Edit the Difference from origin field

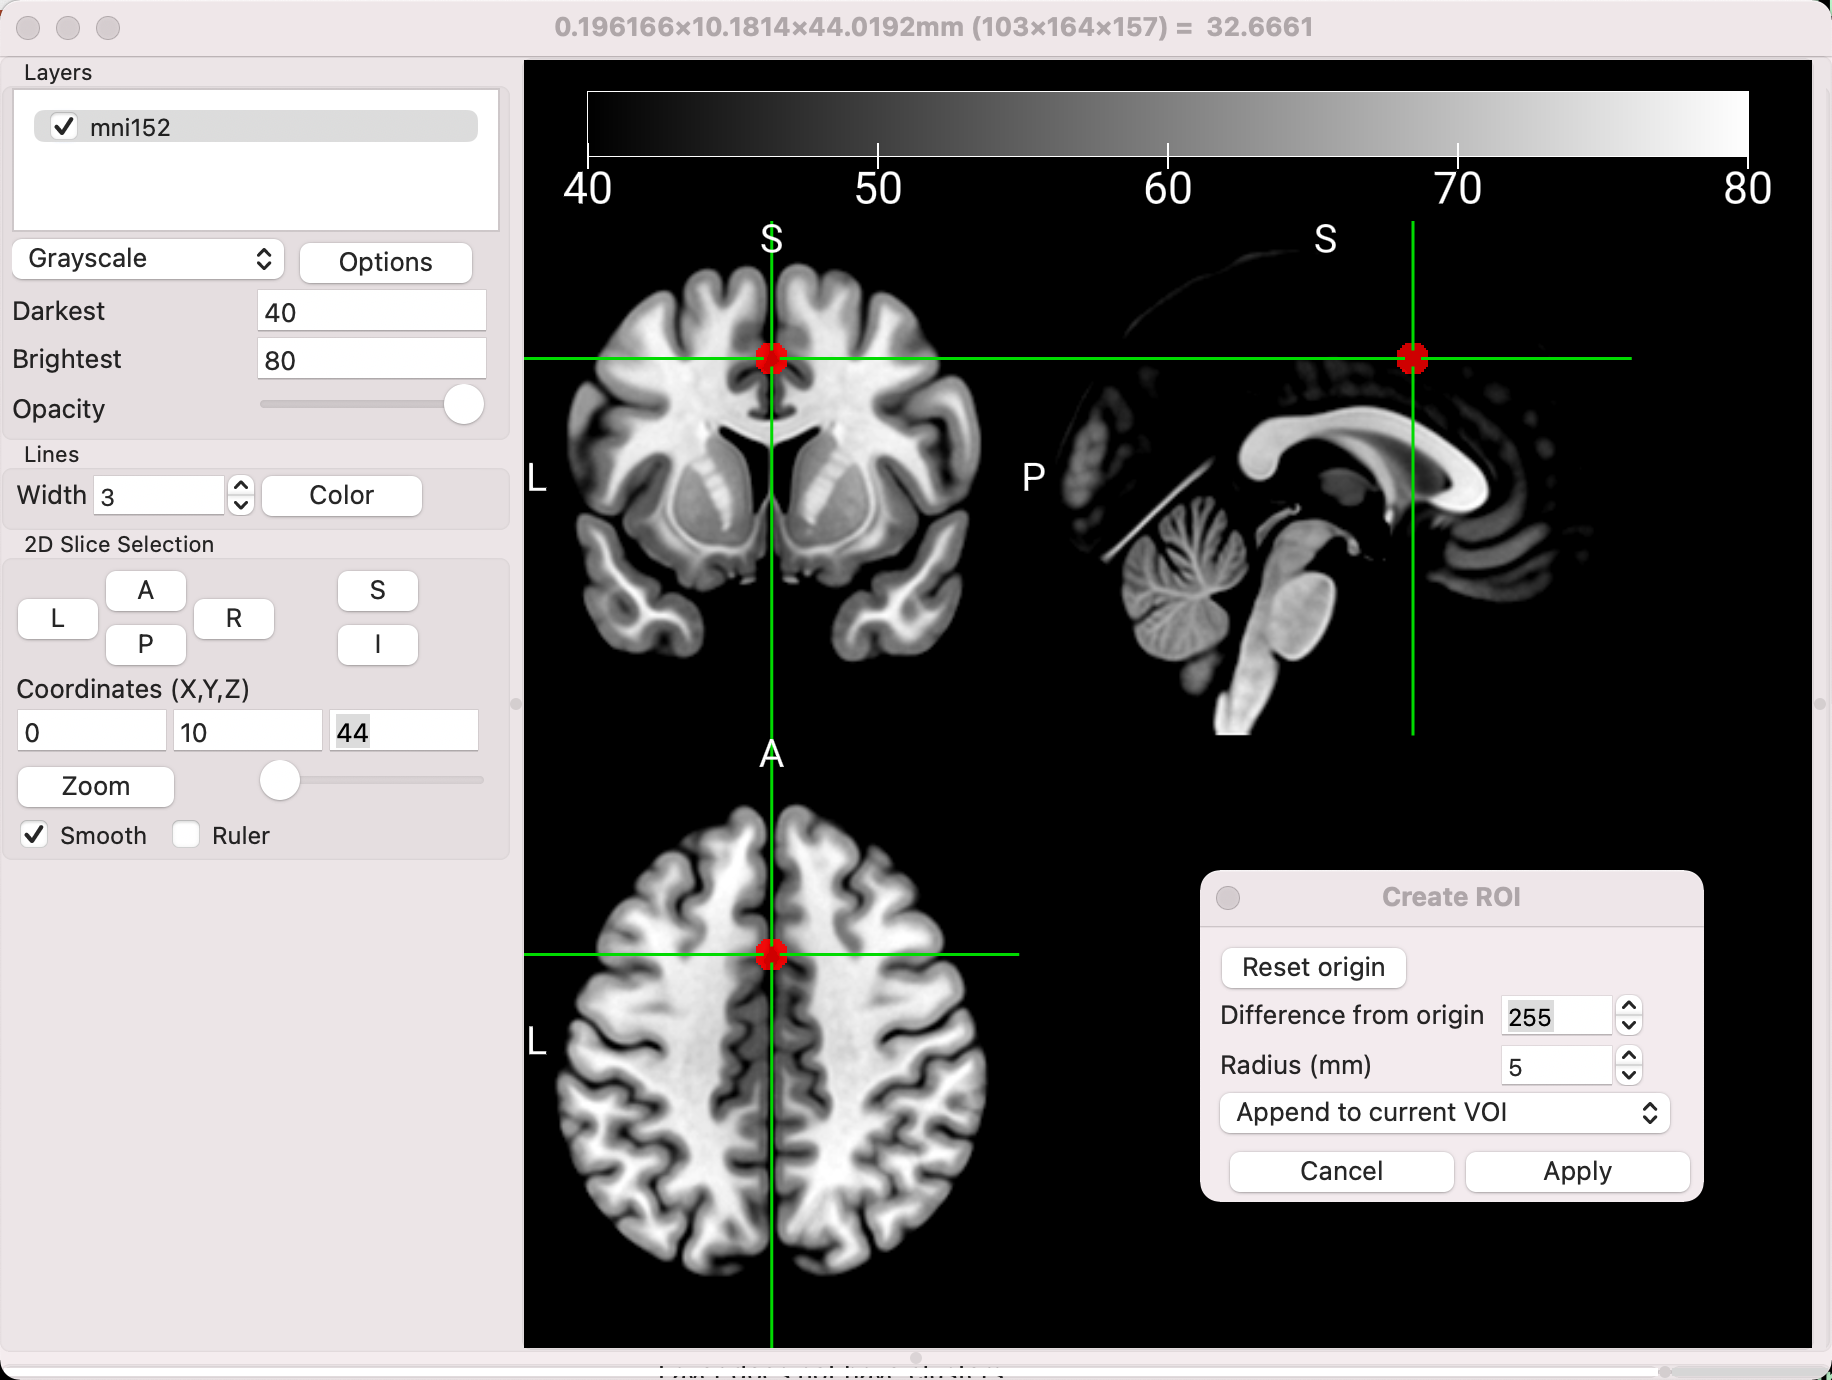(x=1556, y=1016)
